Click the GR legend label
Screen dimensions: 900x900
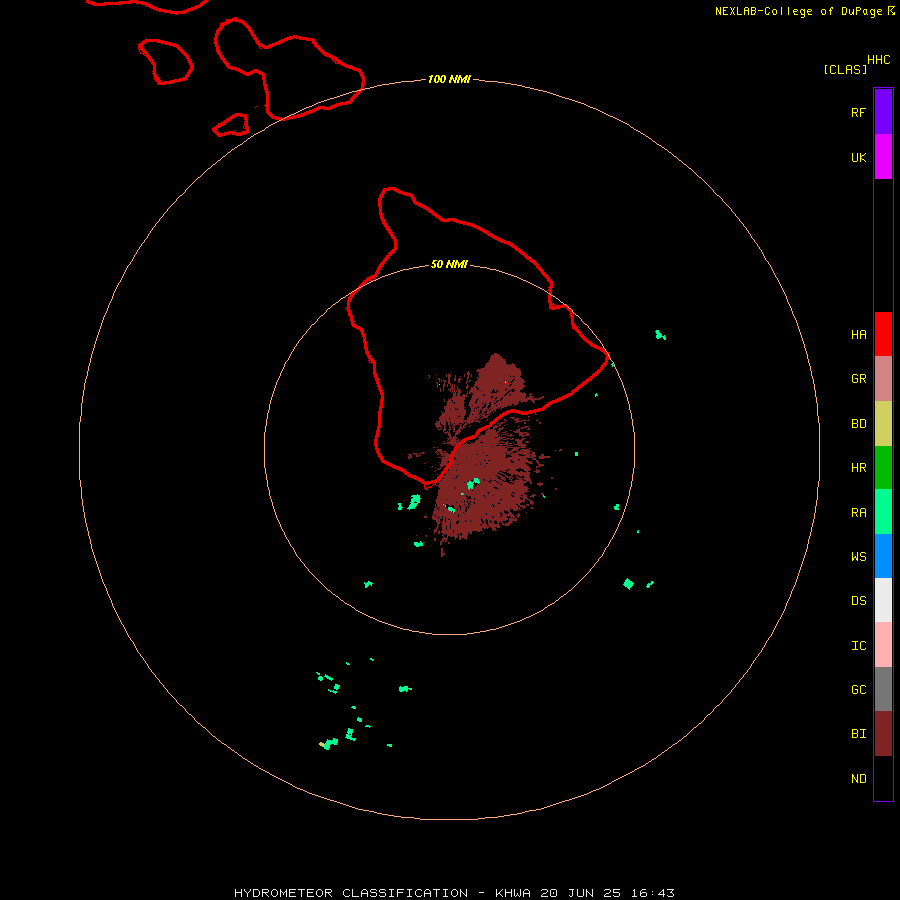click(x=858, y=379)
